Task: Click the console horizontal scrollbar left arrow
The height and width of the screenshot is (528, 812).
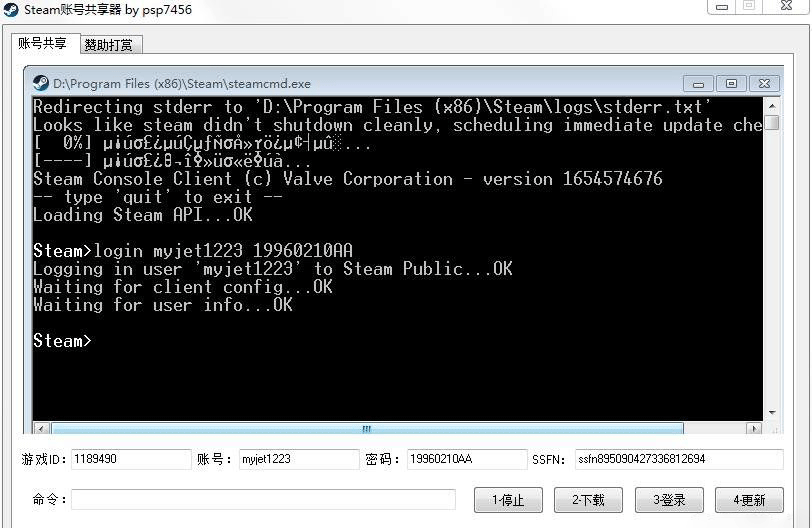Action: click(39, 429)
